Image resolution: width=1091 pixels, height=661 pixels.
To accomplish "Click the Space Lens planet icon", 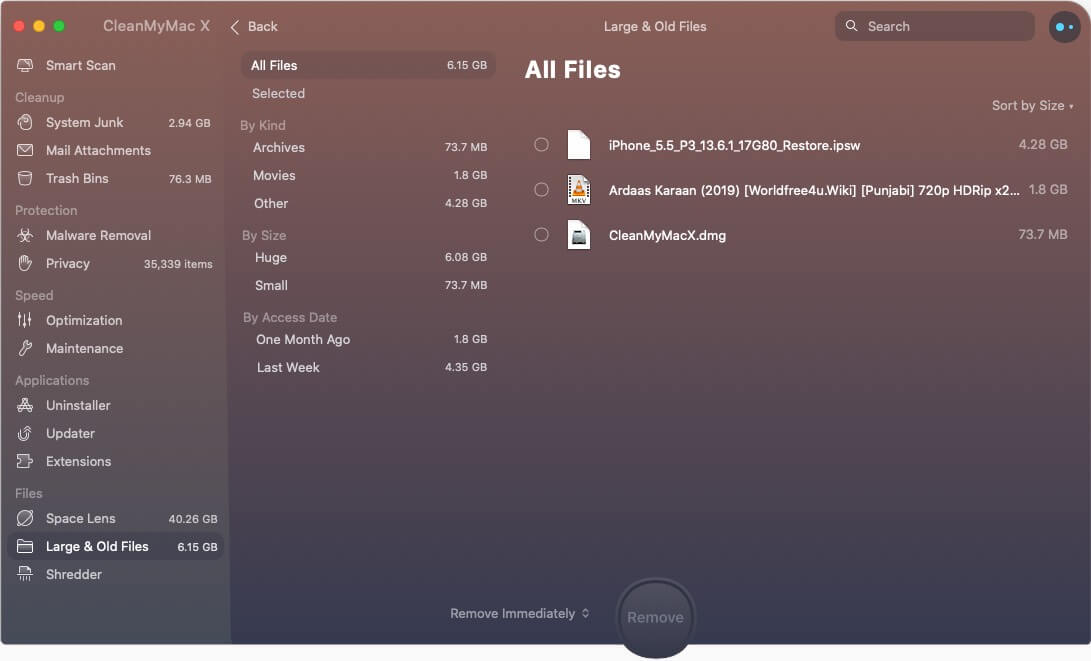I will (x=25, y=518).
